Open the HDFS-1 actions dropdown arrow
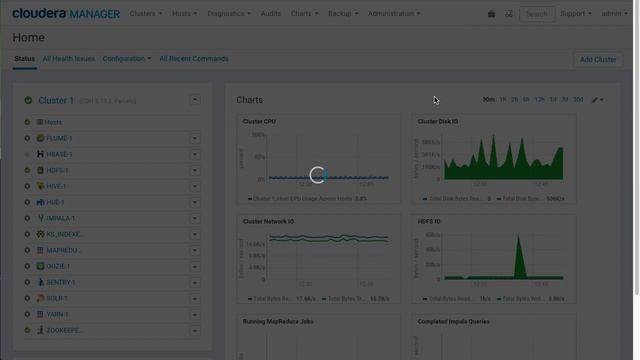640x360 pixels. (x=195, y=170)
